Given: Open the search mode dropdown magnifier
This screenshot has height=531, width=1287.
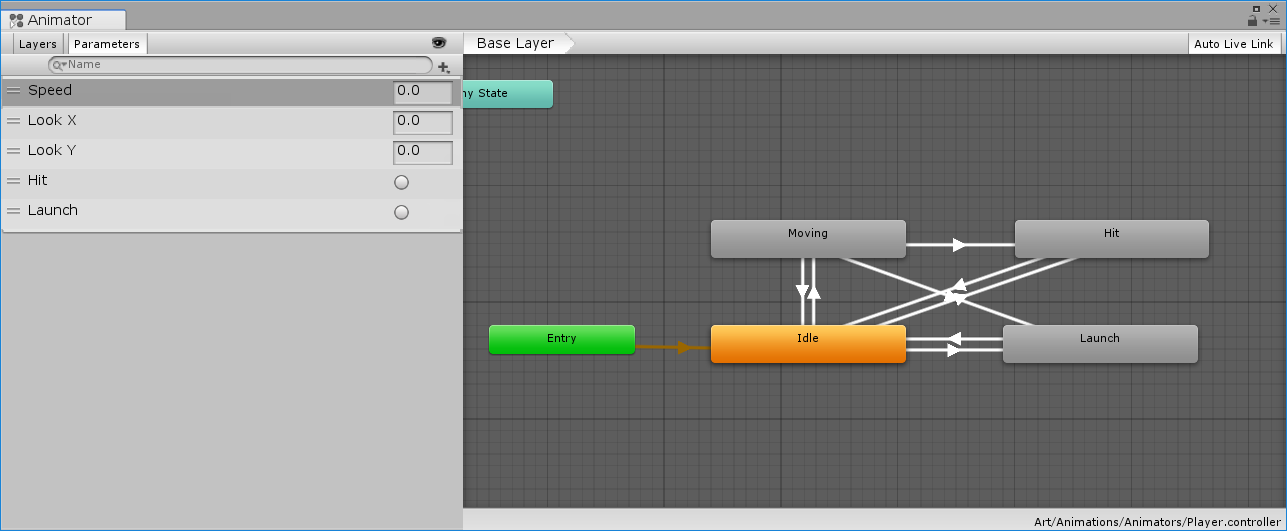Looking at the screenshot, I should [x=58, y=65].
